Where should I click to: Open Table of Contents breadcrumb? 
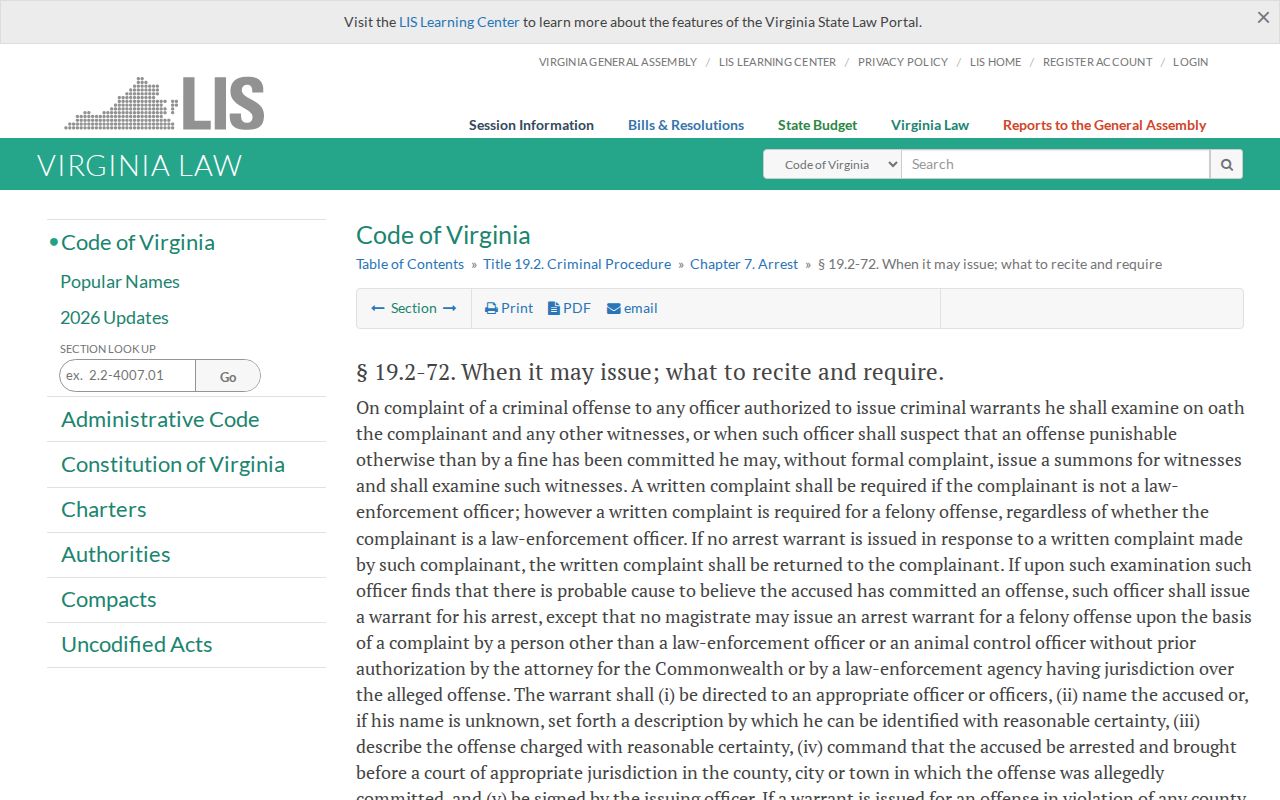pyautogui.click(x=410, y=264)
